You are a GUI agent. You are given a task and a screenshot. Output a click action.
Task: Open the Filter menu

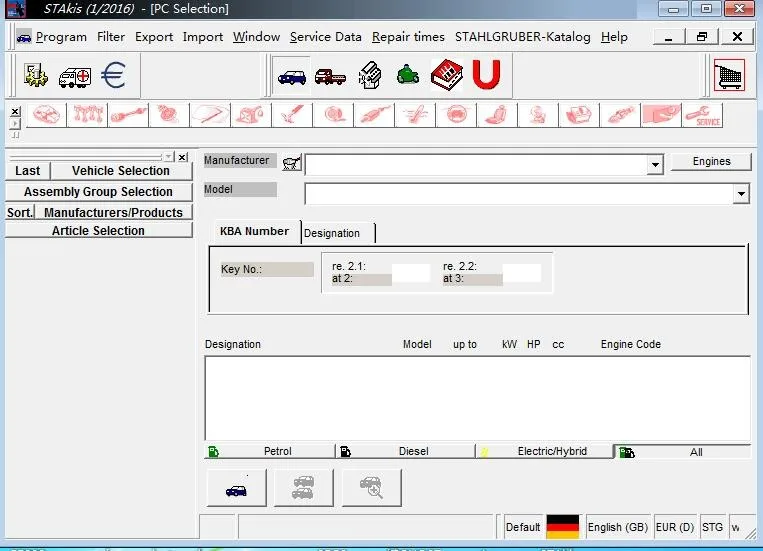pos(110,37)
